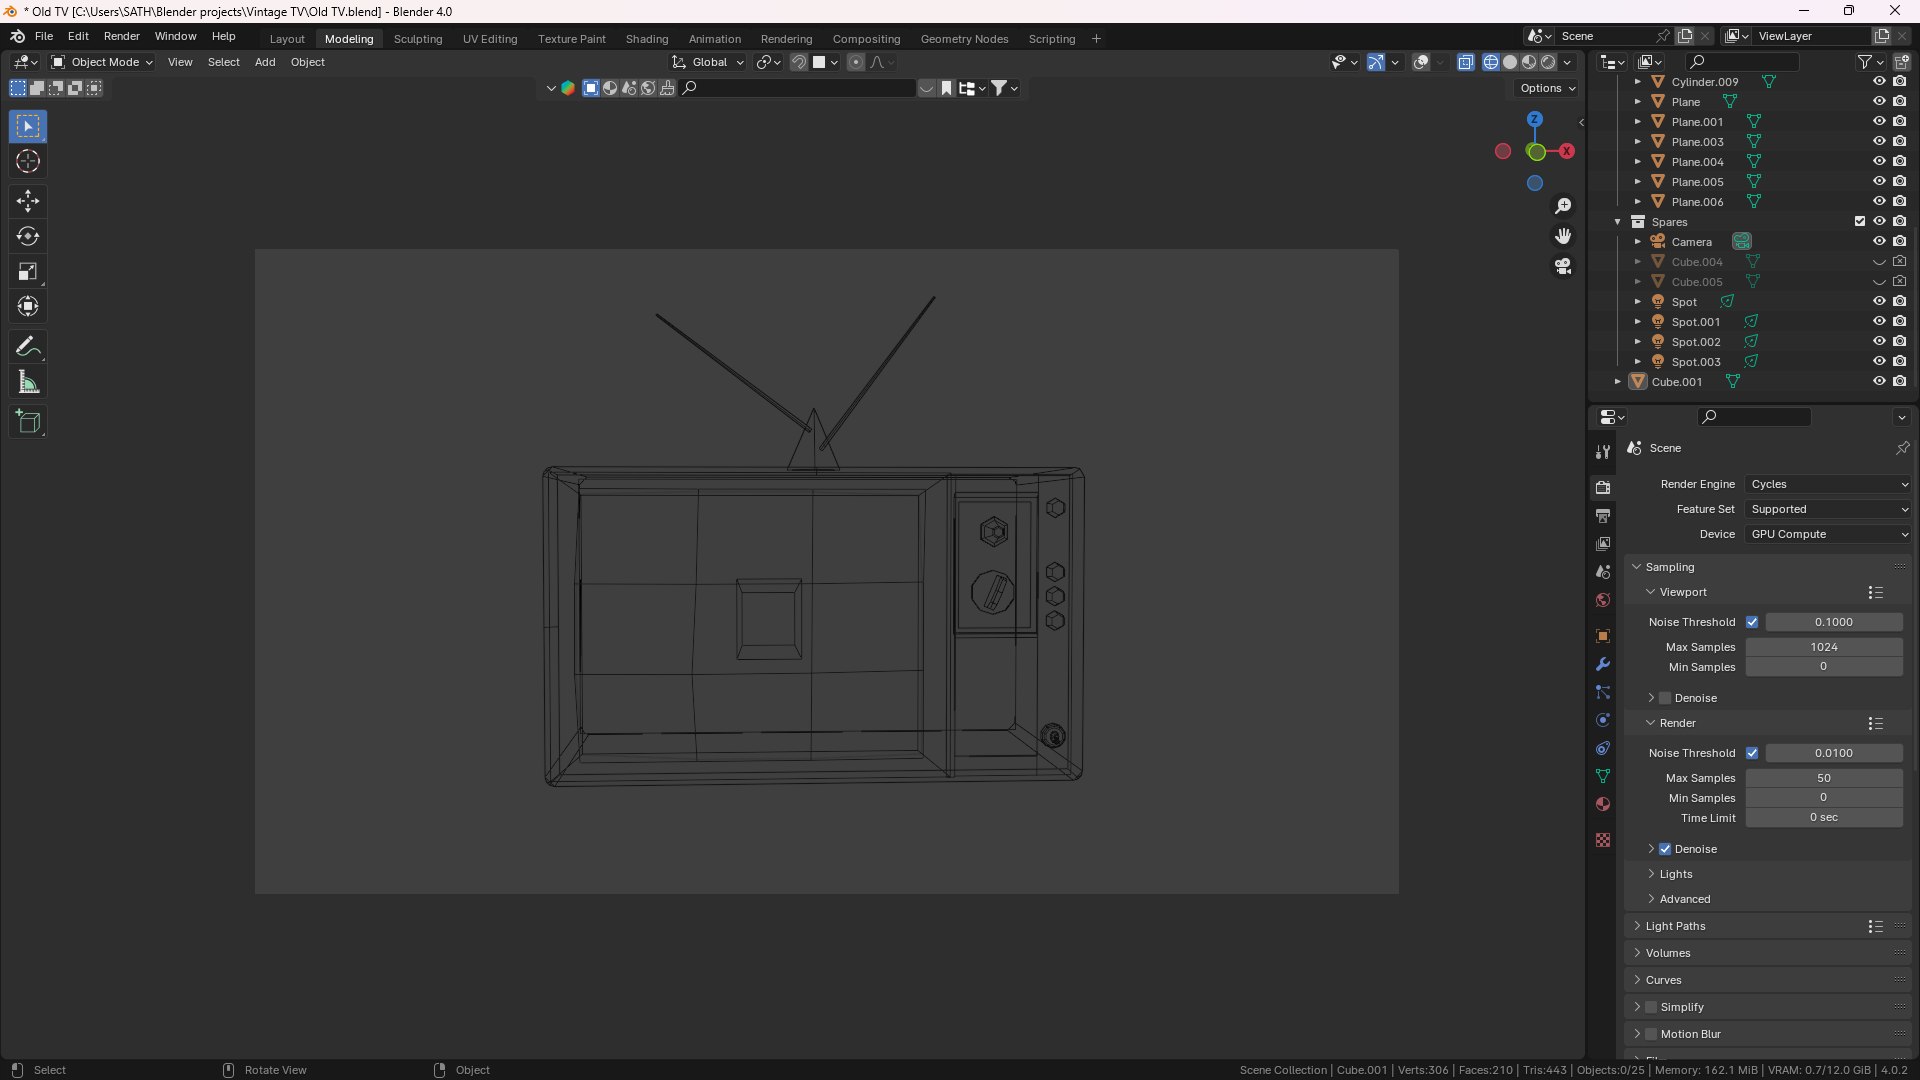Activate the Scale tool

pos(28,272)
